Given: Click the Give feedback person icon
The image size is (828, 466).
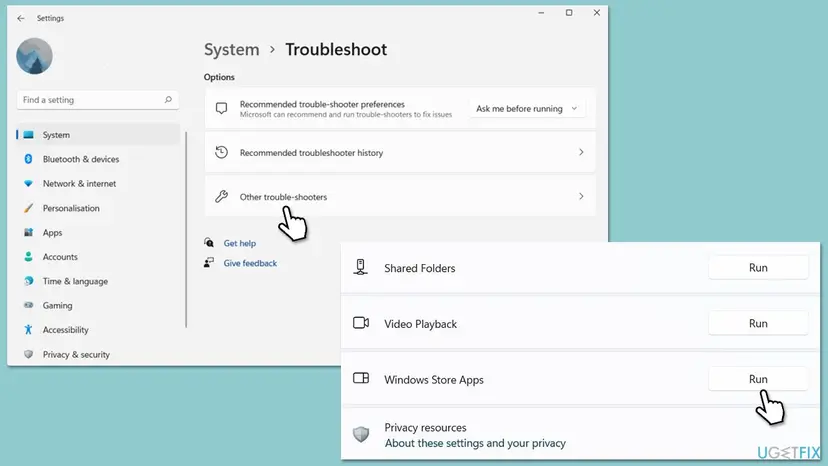Looking at the screenshot, I should tap(209, 263).
